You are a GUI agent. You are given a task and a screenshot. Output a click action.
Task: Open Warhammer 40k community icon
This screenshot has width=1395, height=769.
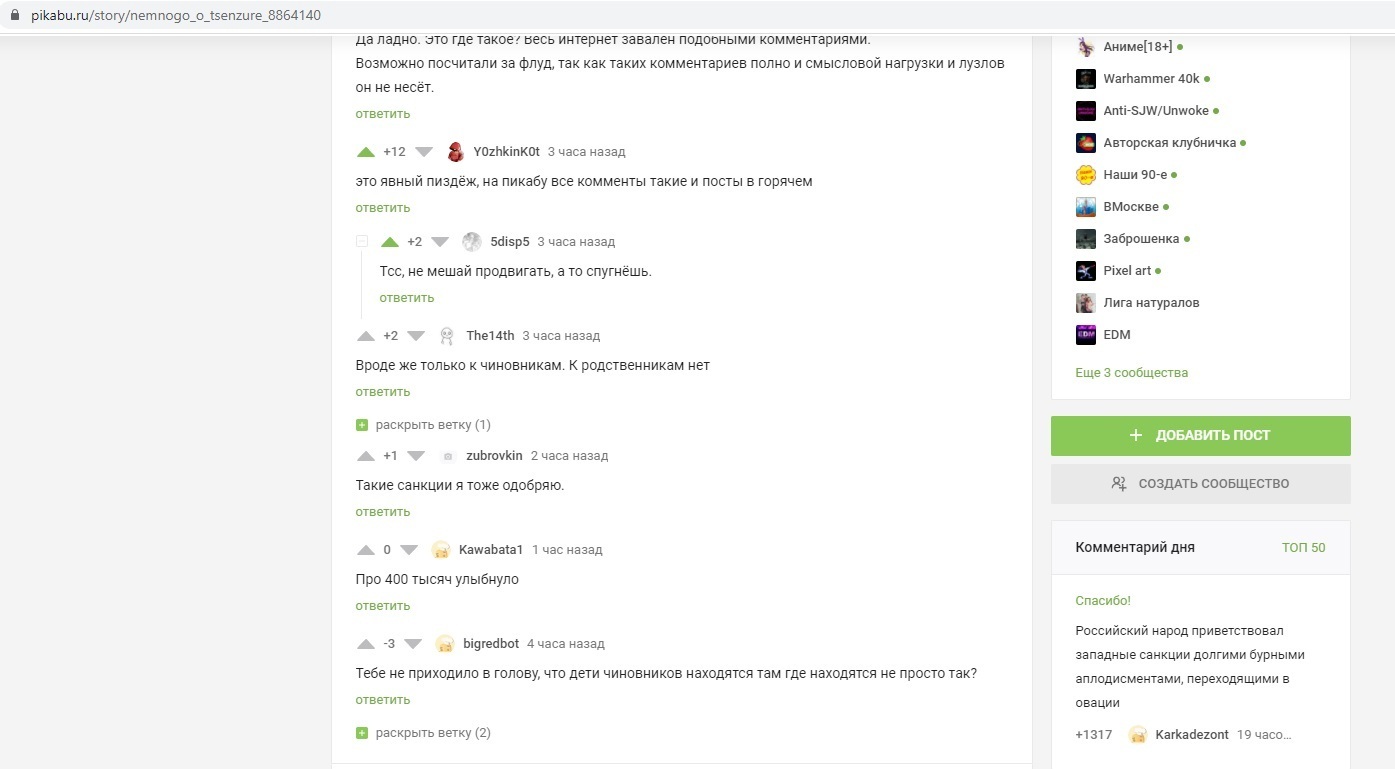[x=1086, y=79]
